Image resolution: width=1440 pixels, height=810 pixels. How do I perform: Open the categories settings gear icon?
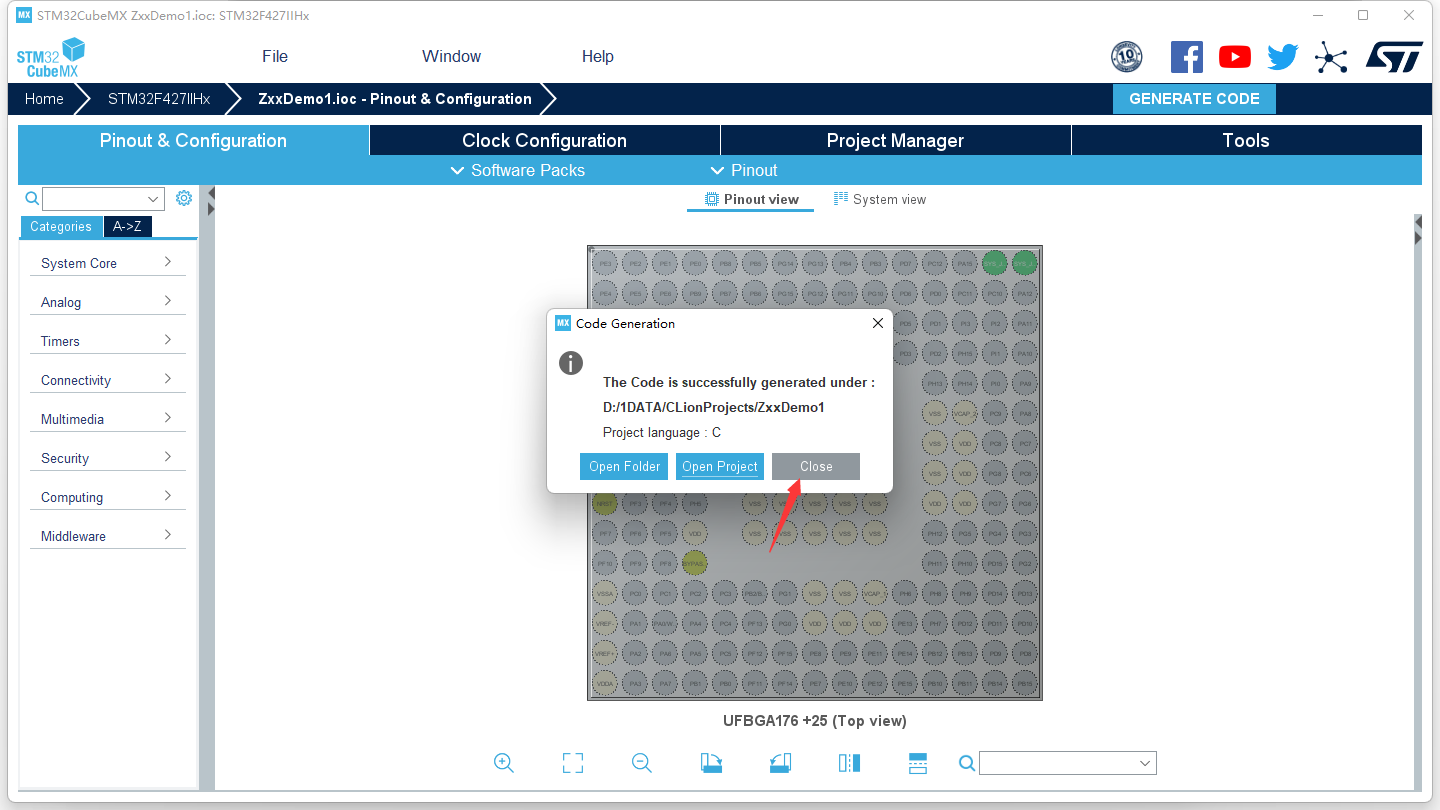coord(184,198)
